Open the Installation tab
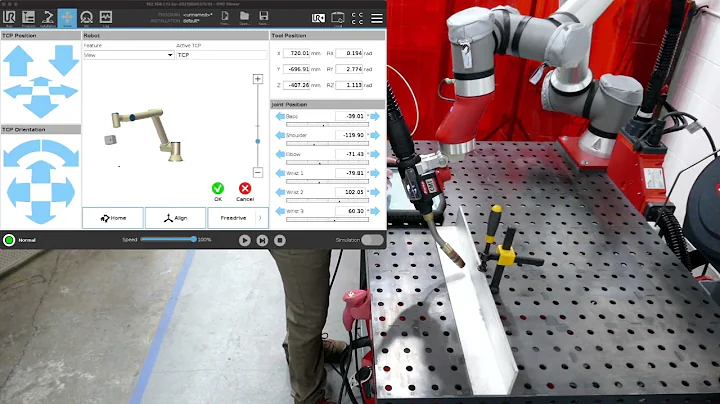 [x=48, y=18]
